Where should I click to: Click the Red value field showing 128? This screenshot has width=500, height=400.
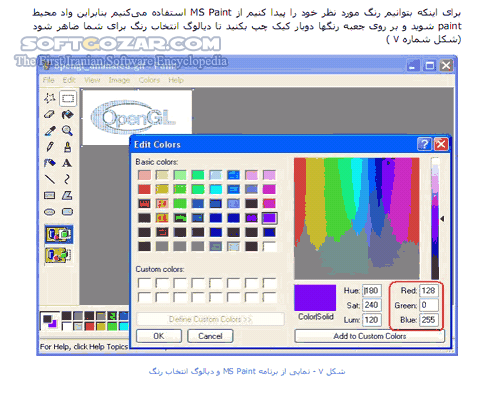pyautogui.click(x=429, y=290)
